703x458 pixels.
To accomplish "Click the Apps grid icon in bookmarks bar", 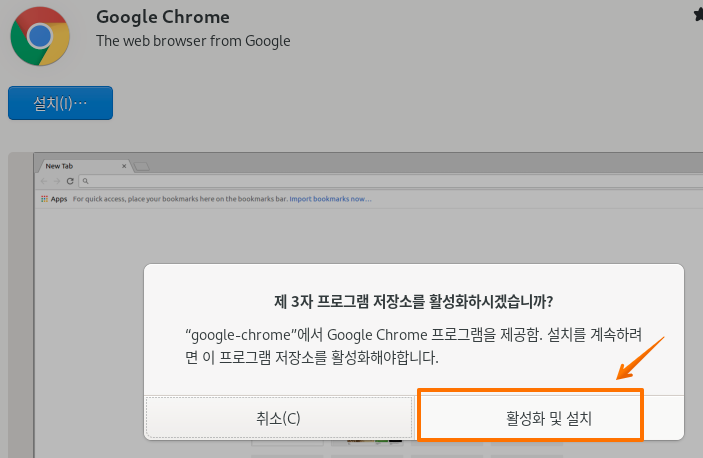I will point(44,199).
